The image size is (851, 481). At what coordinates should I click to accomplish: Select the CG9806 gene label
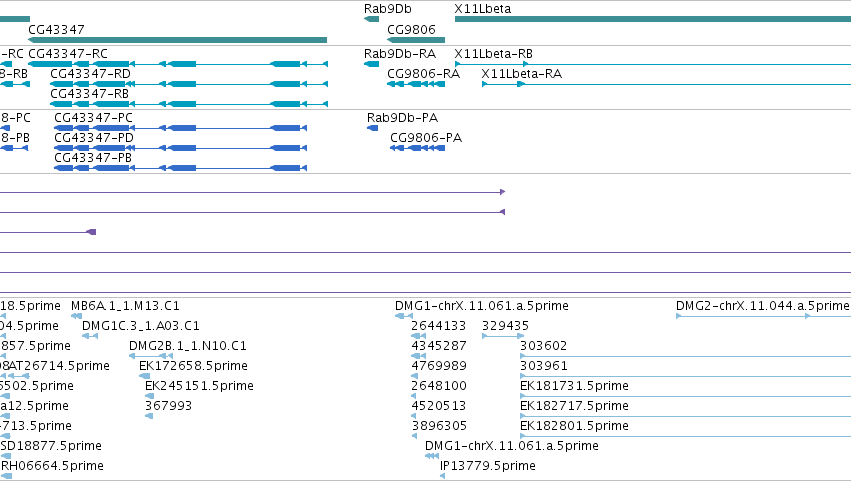411,29
